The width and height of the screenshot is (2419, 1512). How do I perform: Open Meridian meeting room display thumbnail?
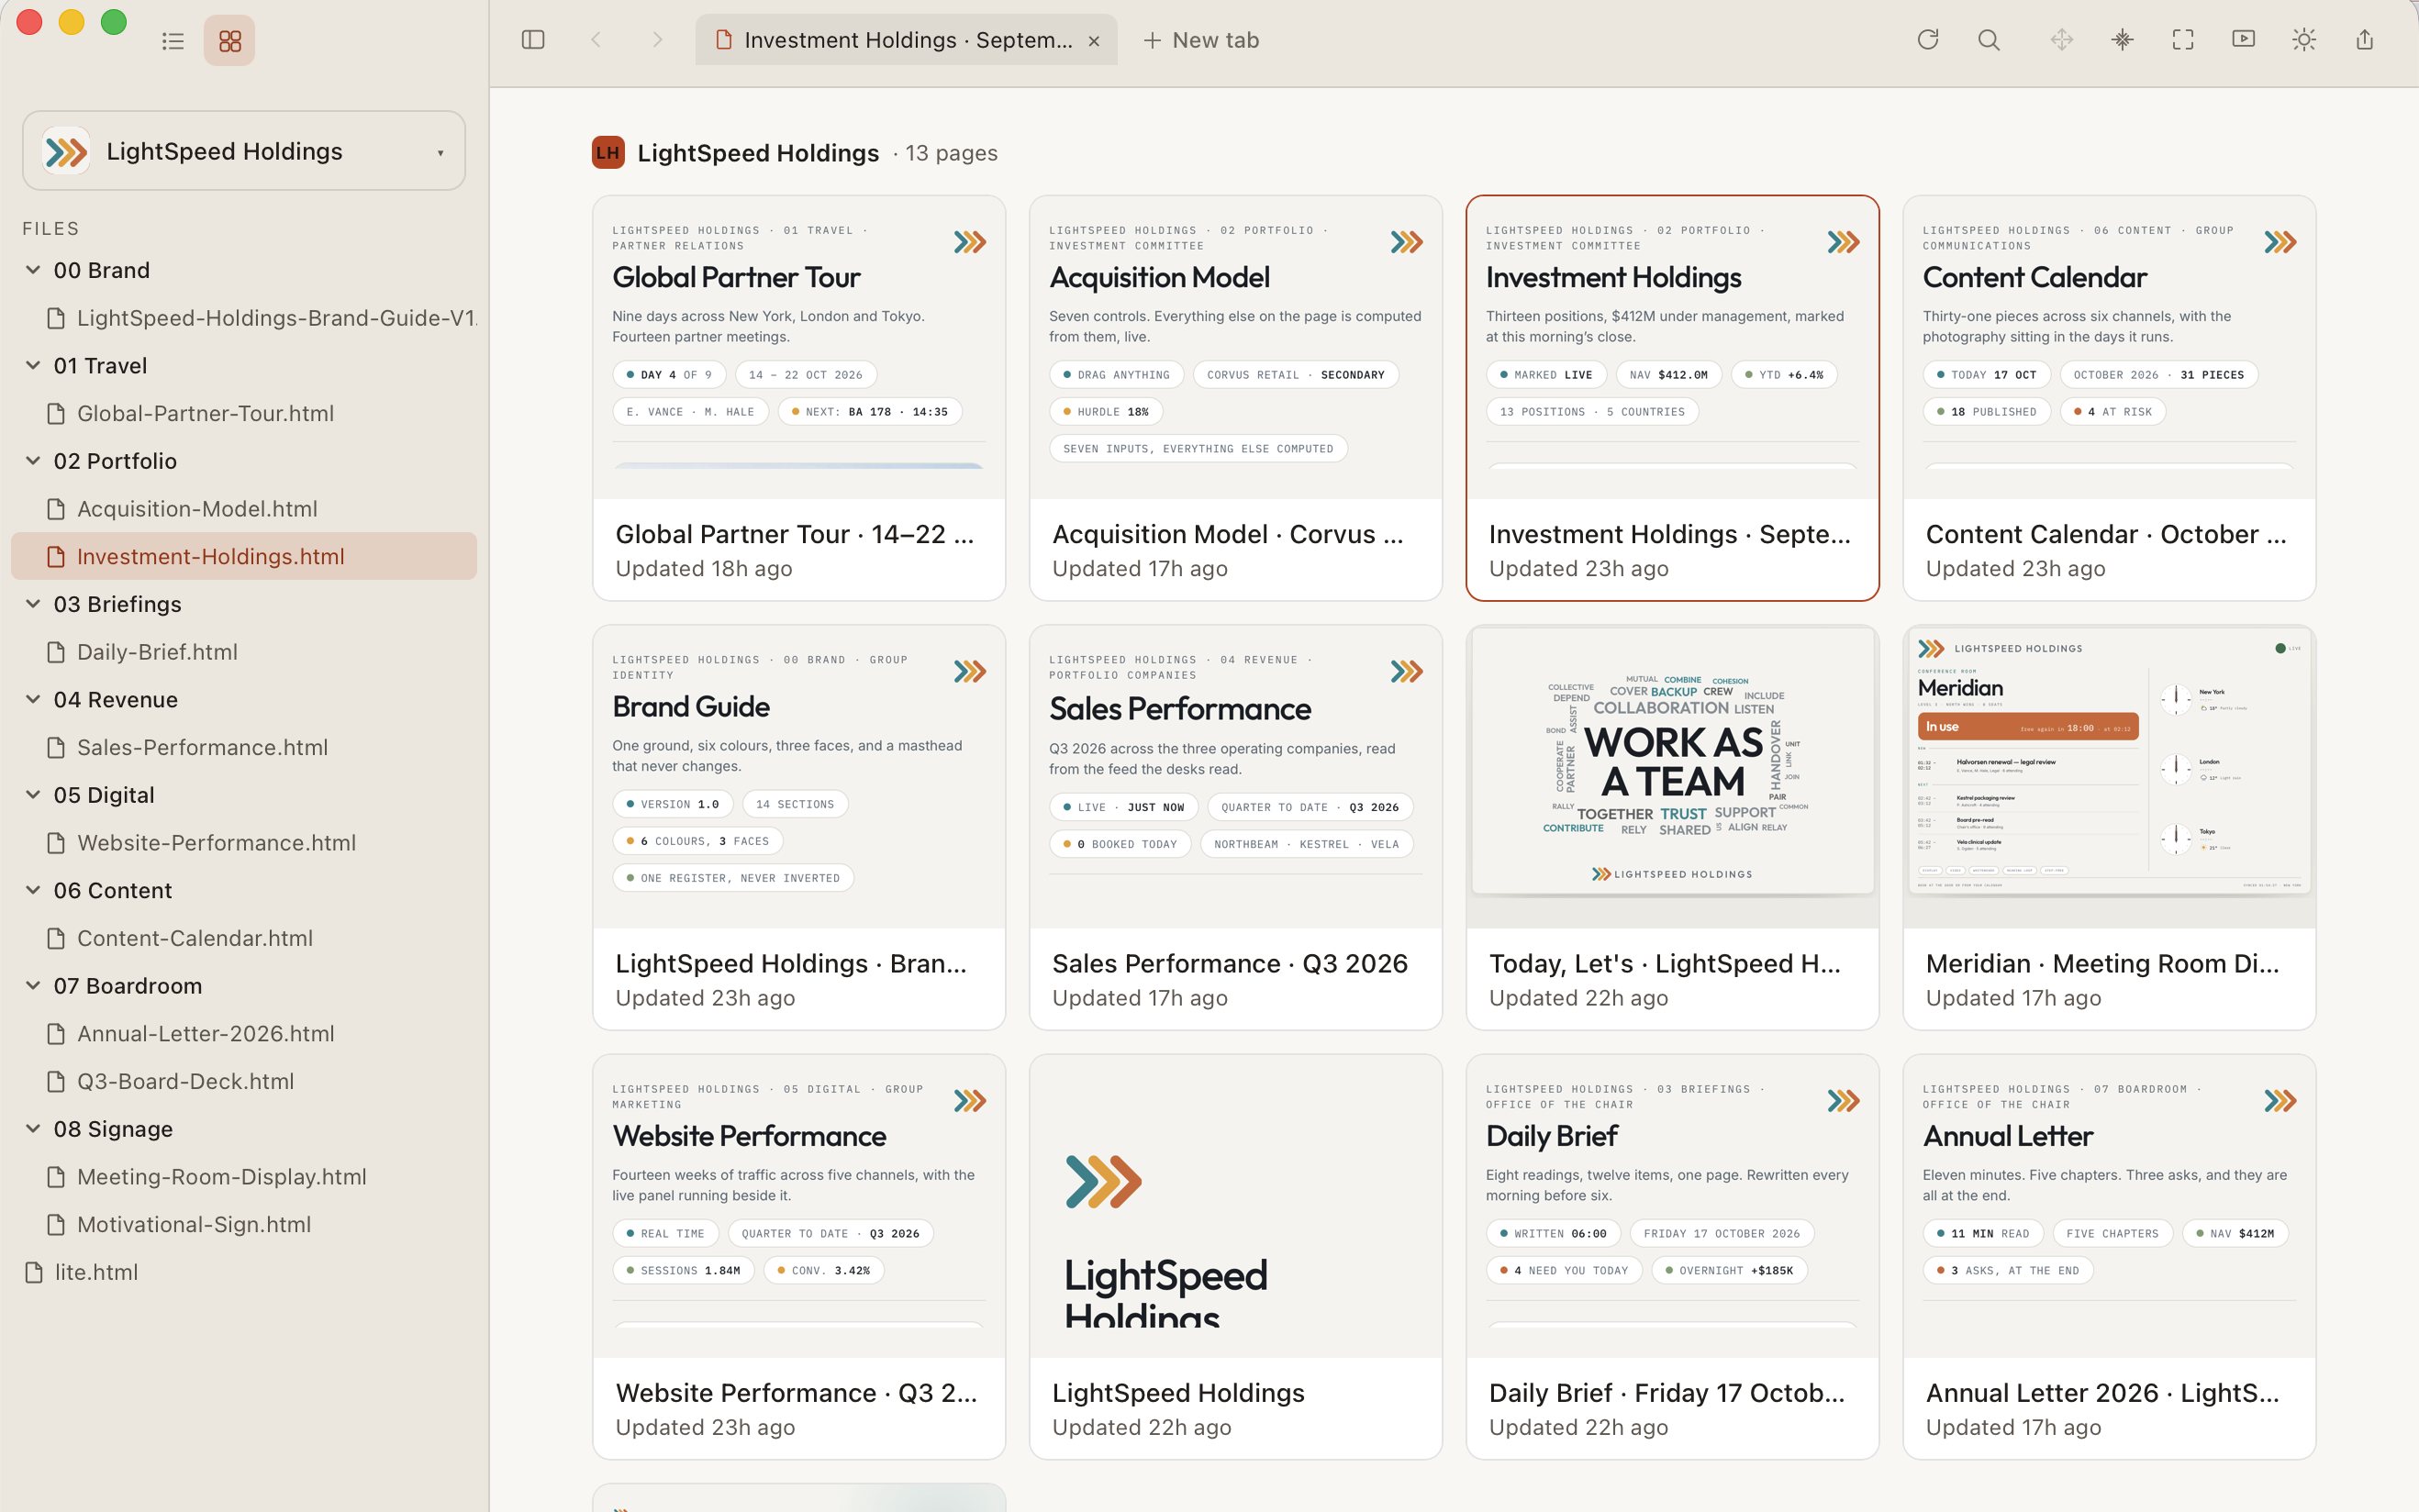coord(2109,777)
